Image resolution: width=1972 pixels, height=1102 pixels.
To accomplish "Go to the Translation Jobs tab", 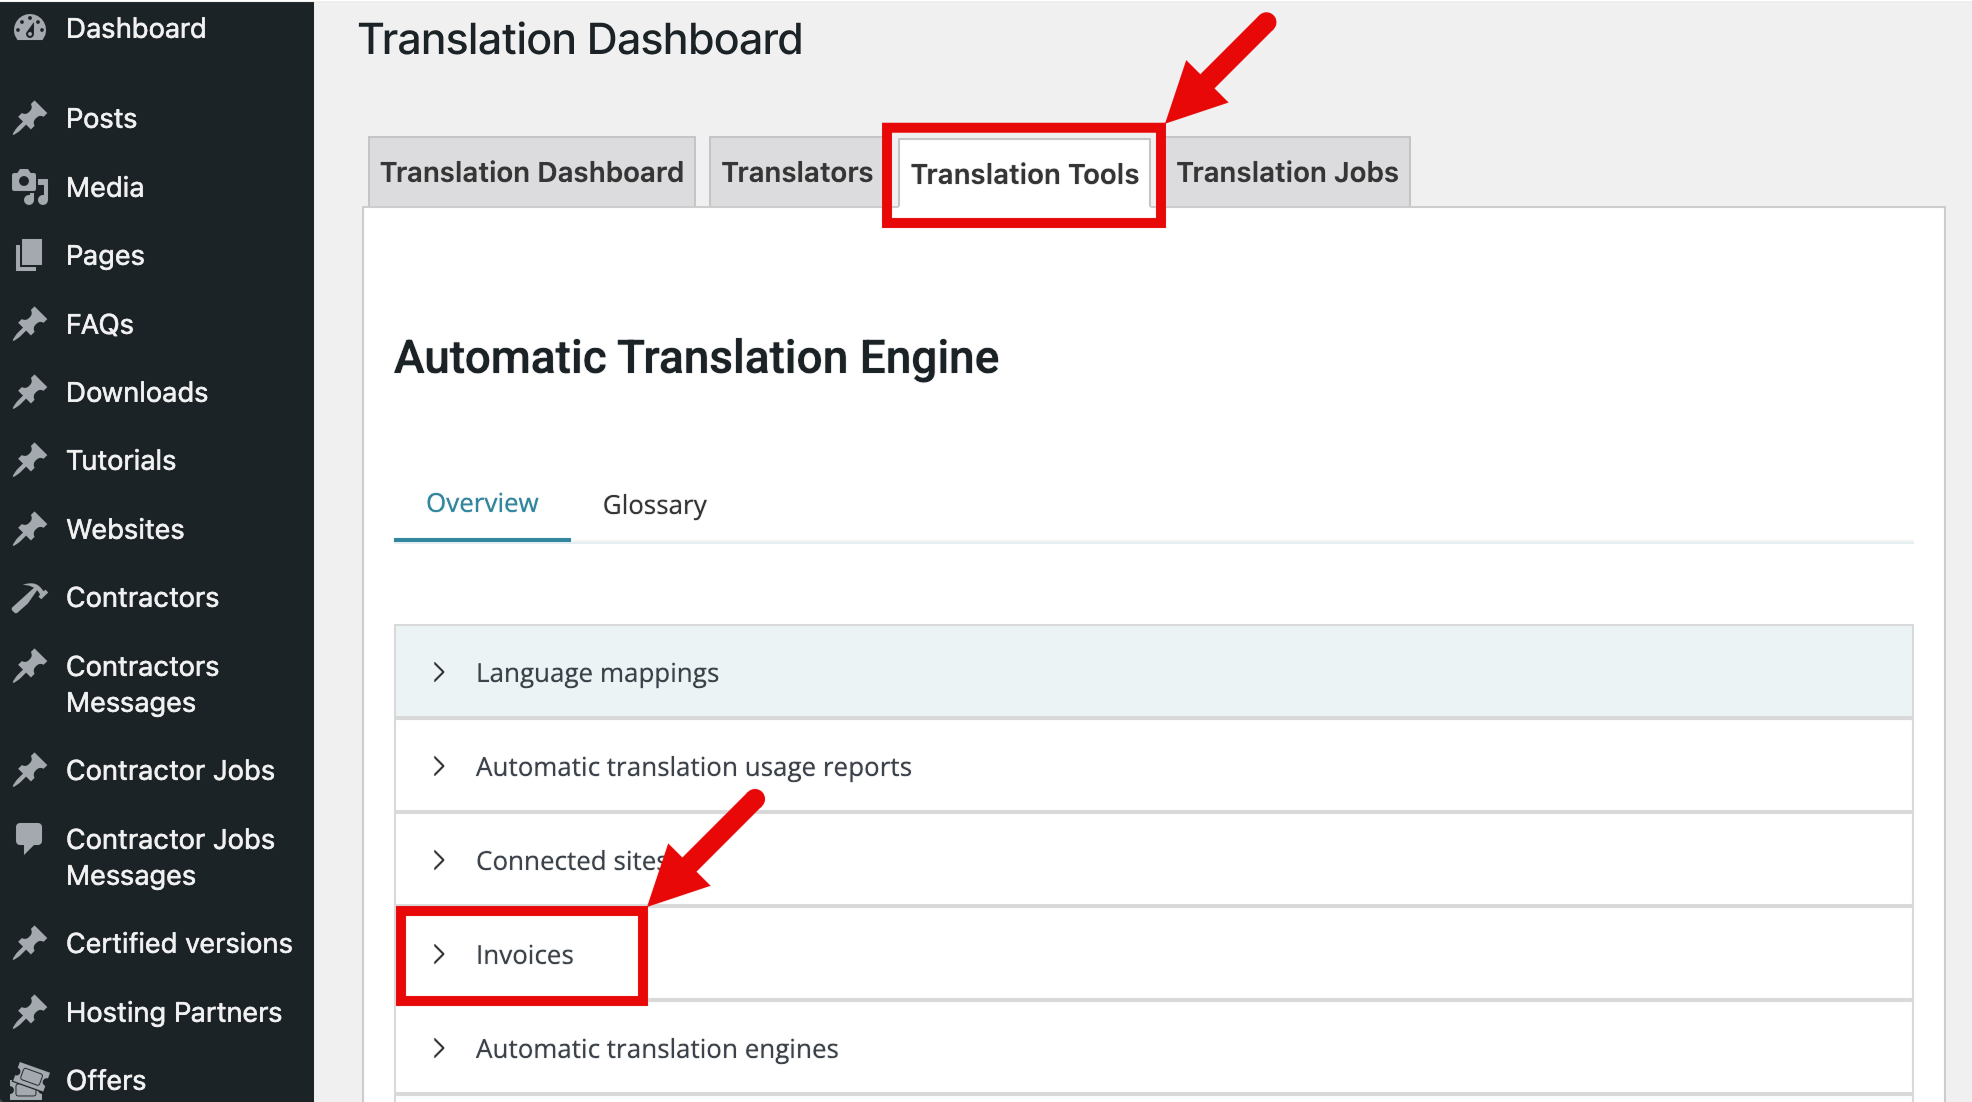I will click(x=1287, y=172).
